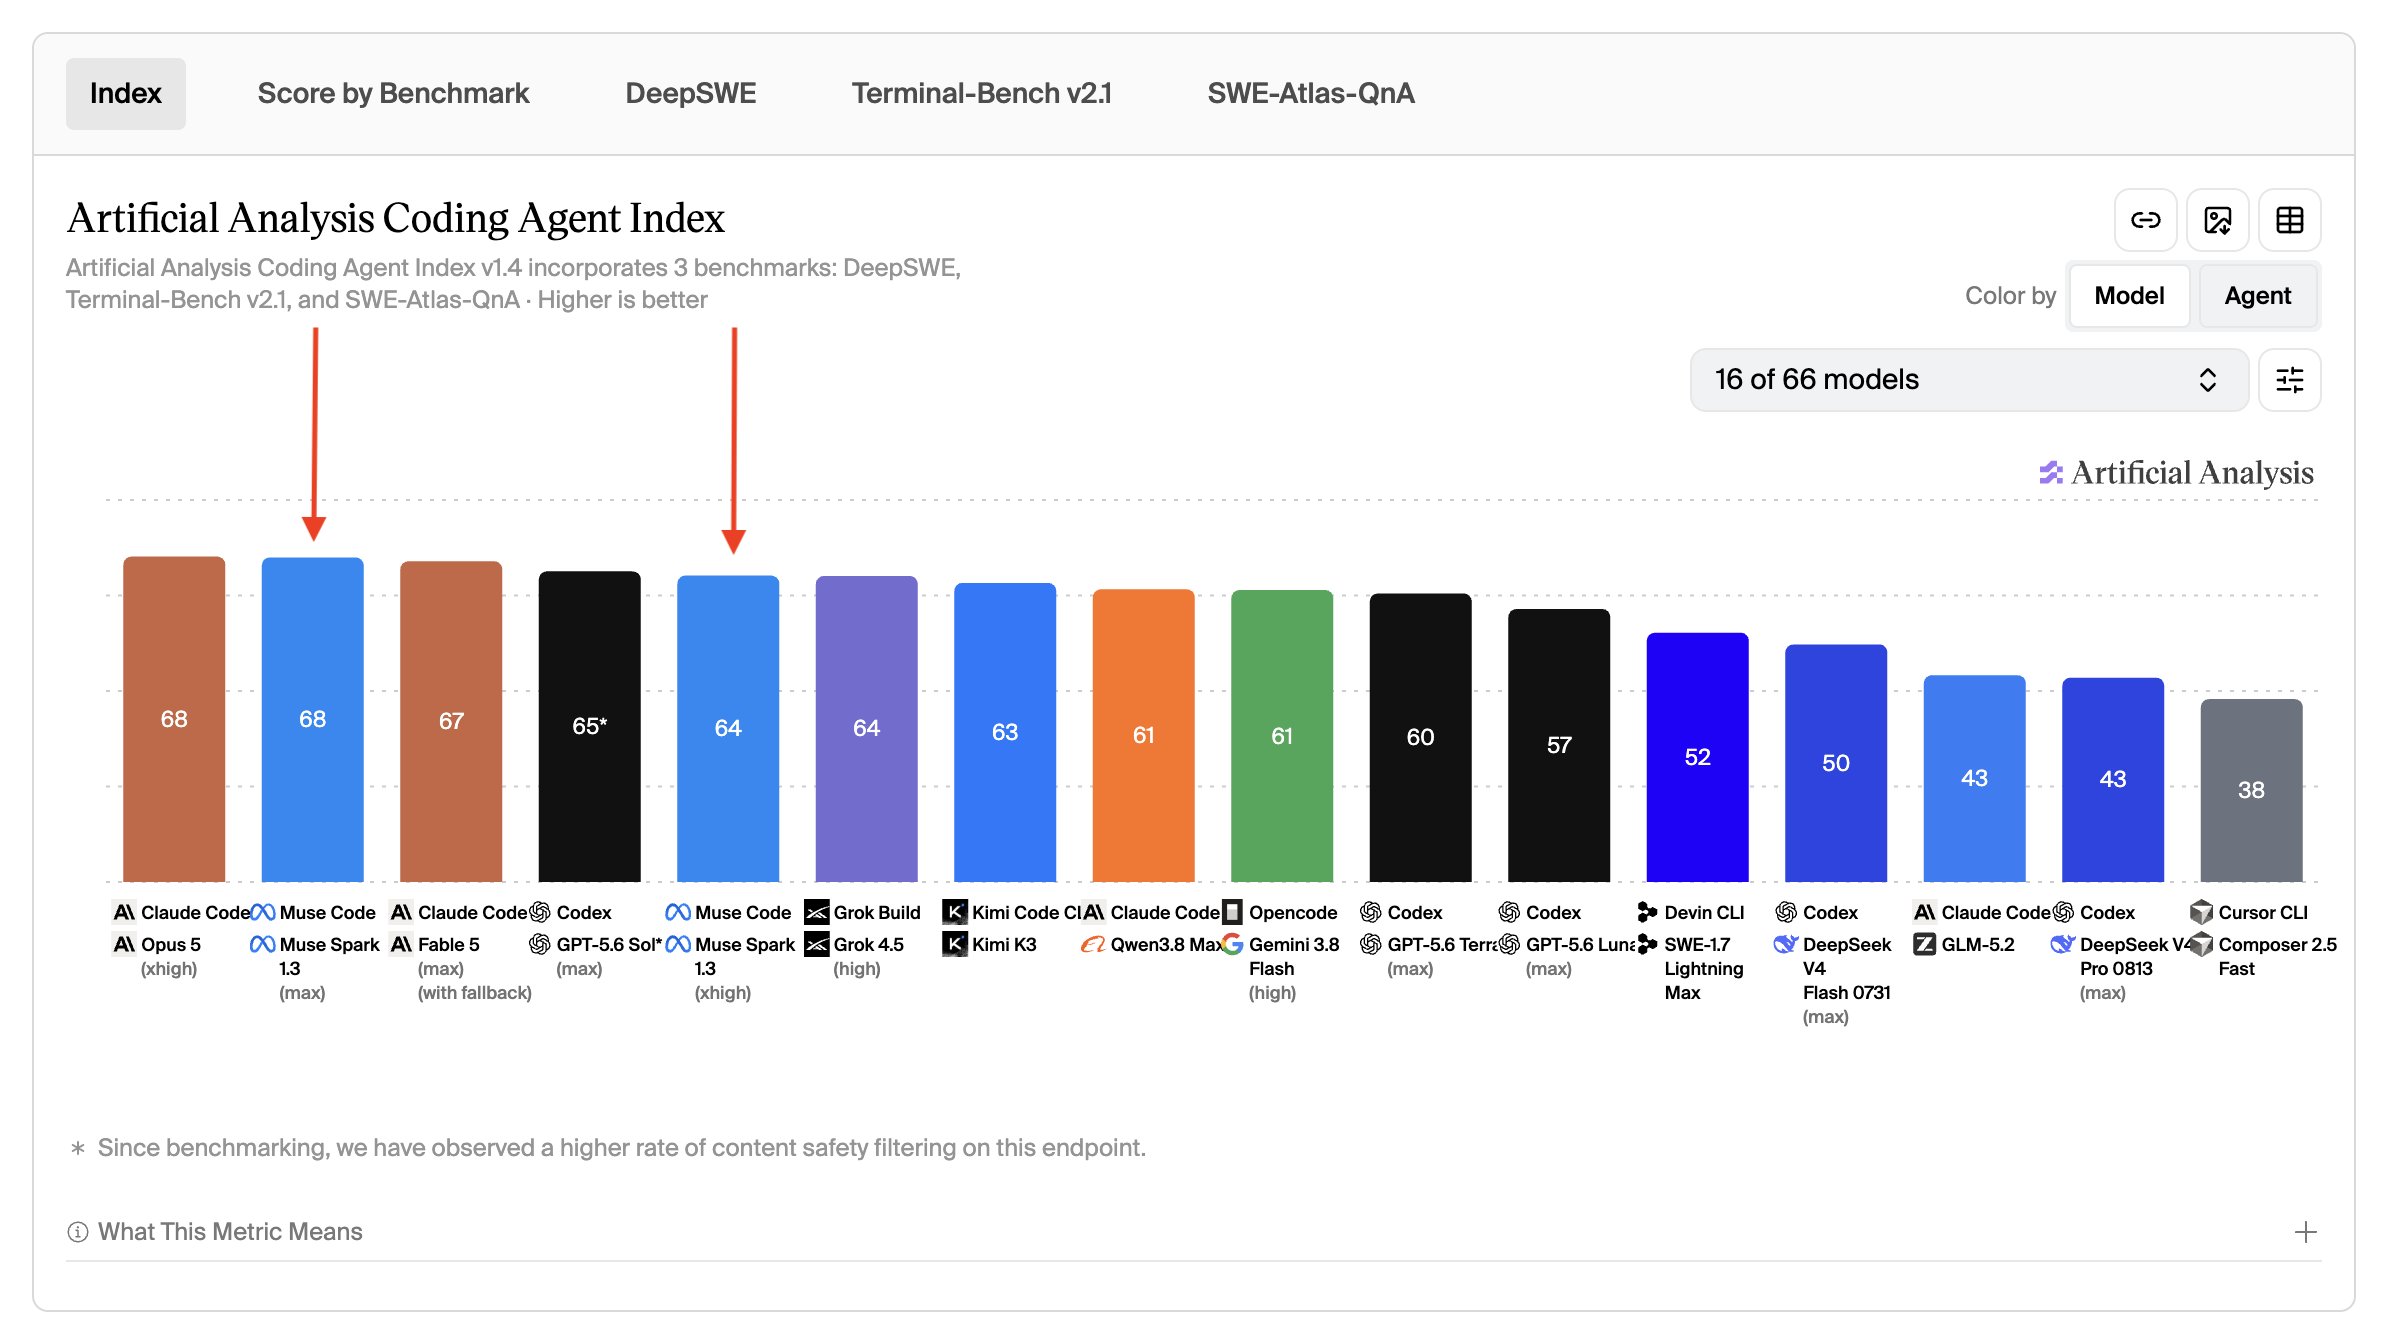Click the GLM-5.2 Z logo icon
The width and height of the screenshot is (2396, 1340).
1924,944
